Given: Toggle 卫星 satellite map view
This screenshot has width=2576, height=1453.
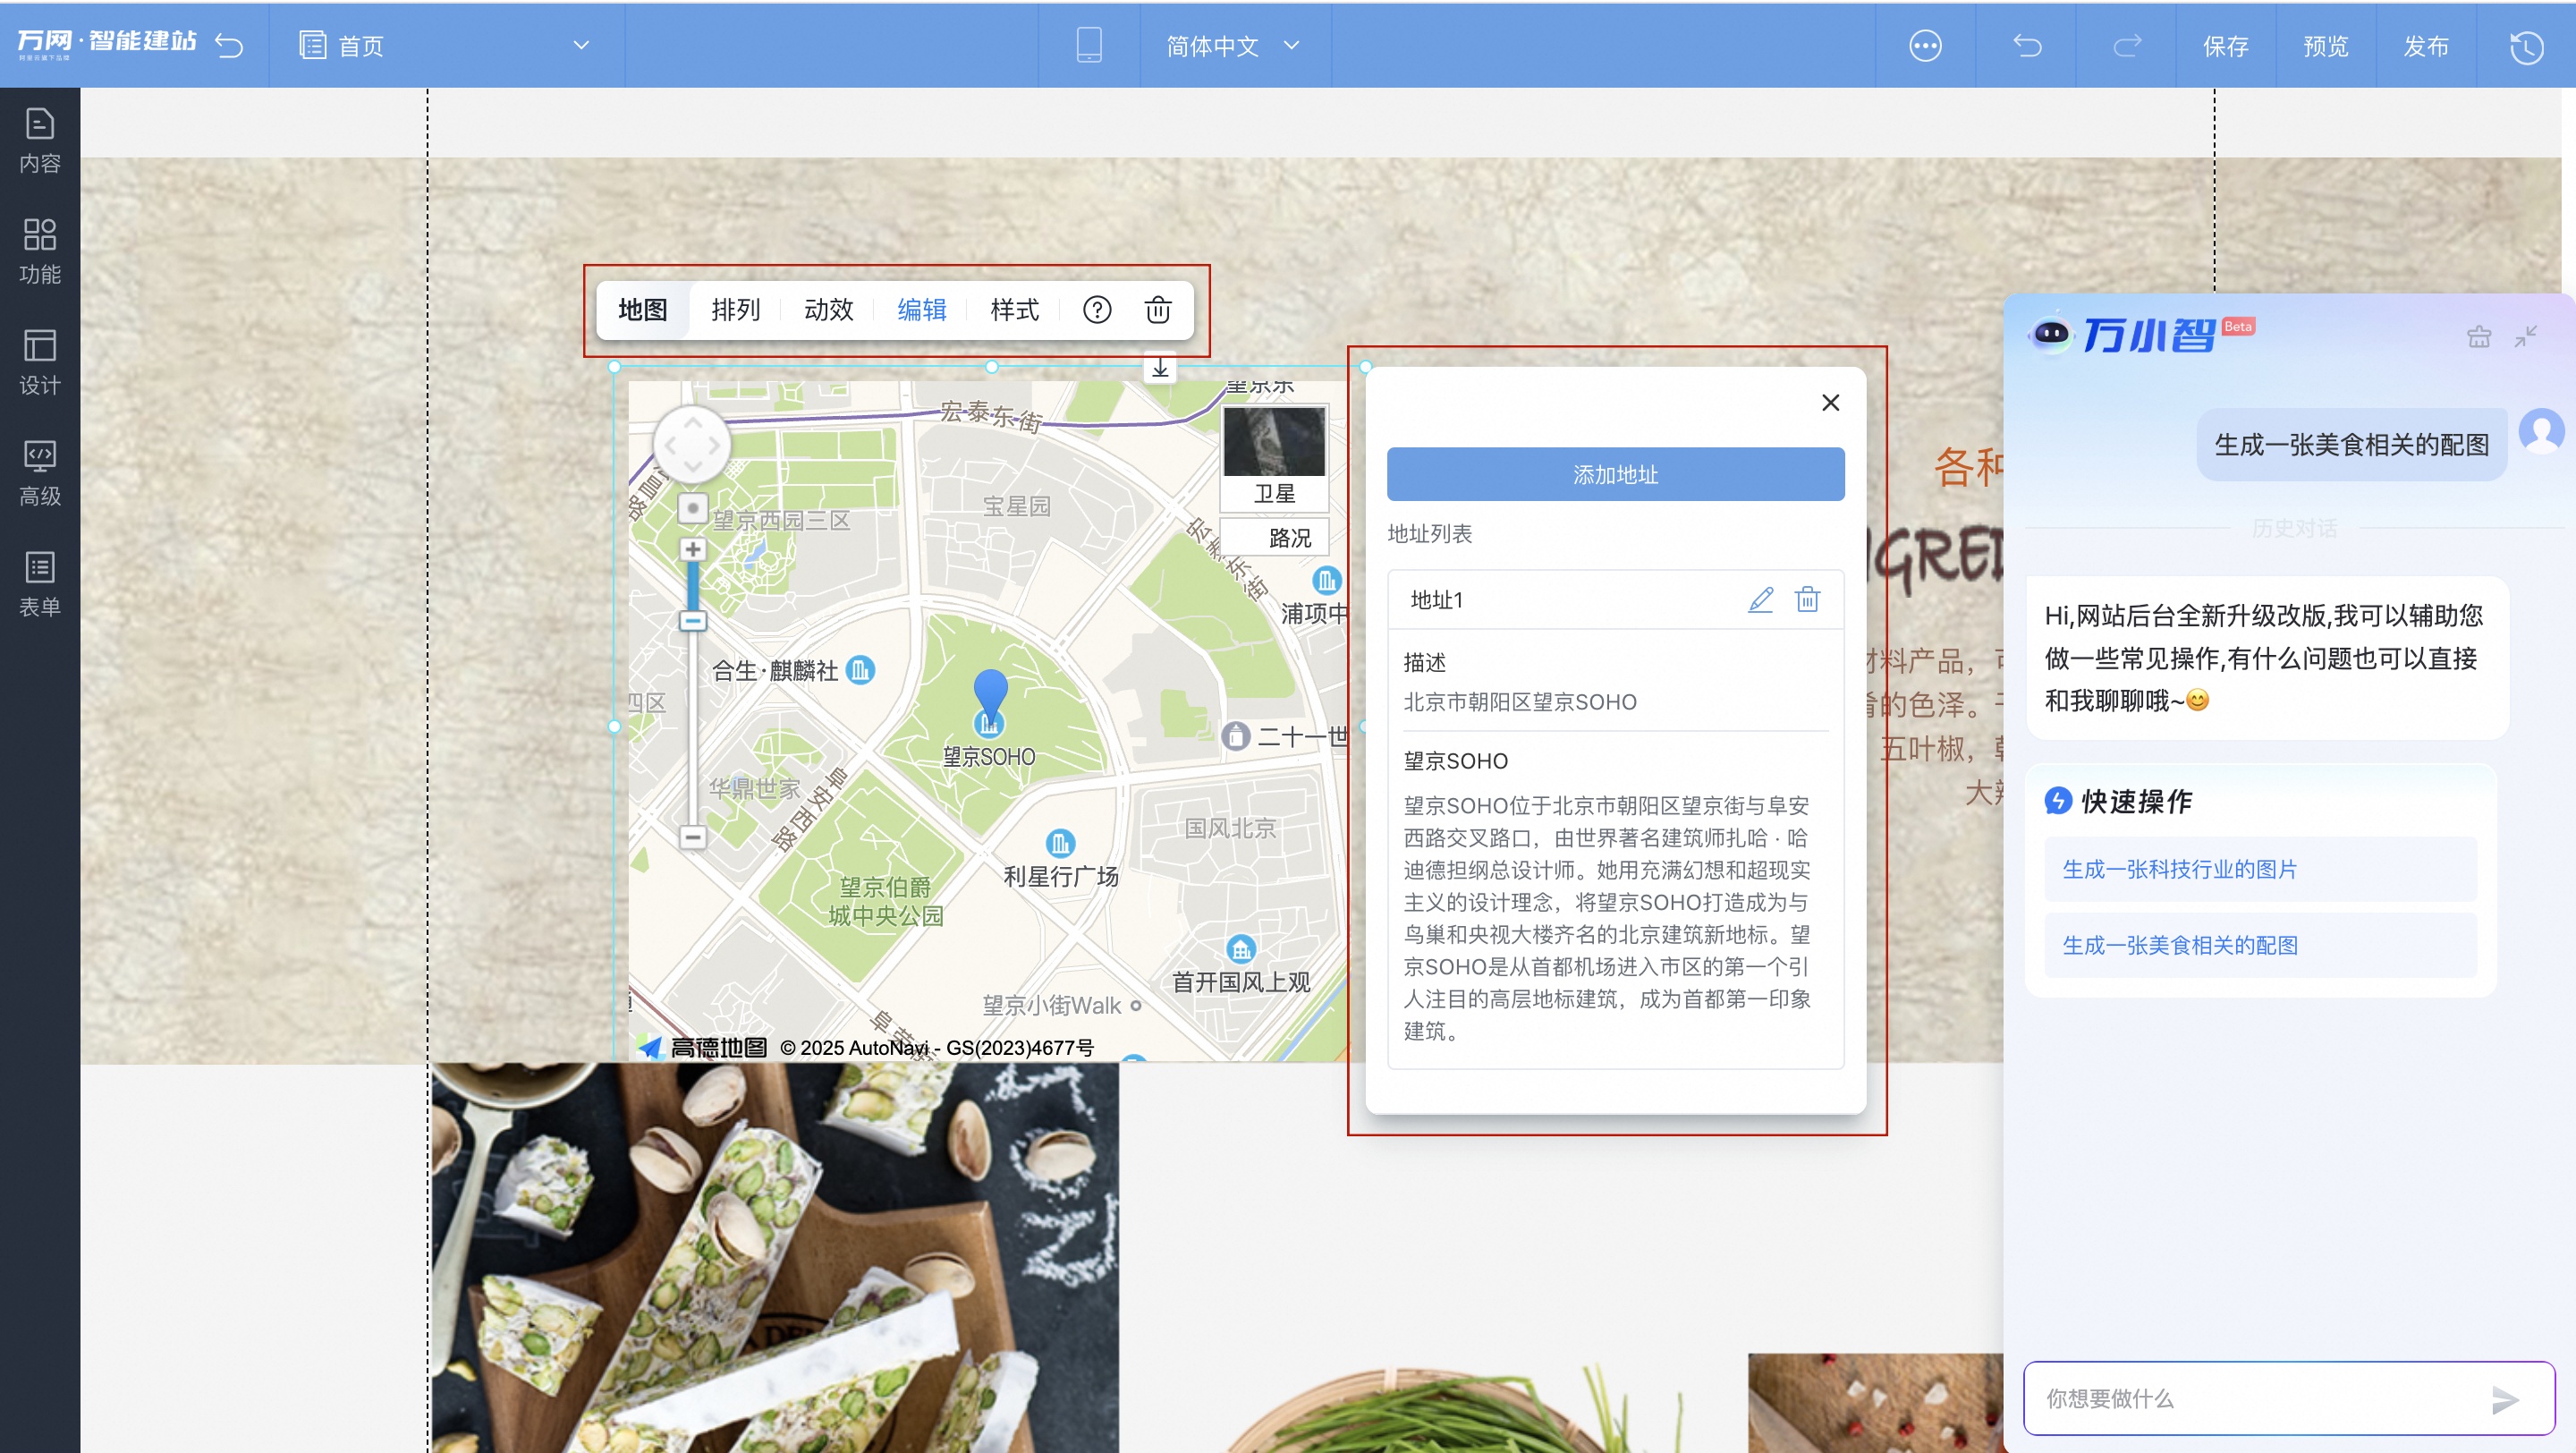Looking at the screenshot, I should [1274, 458].
